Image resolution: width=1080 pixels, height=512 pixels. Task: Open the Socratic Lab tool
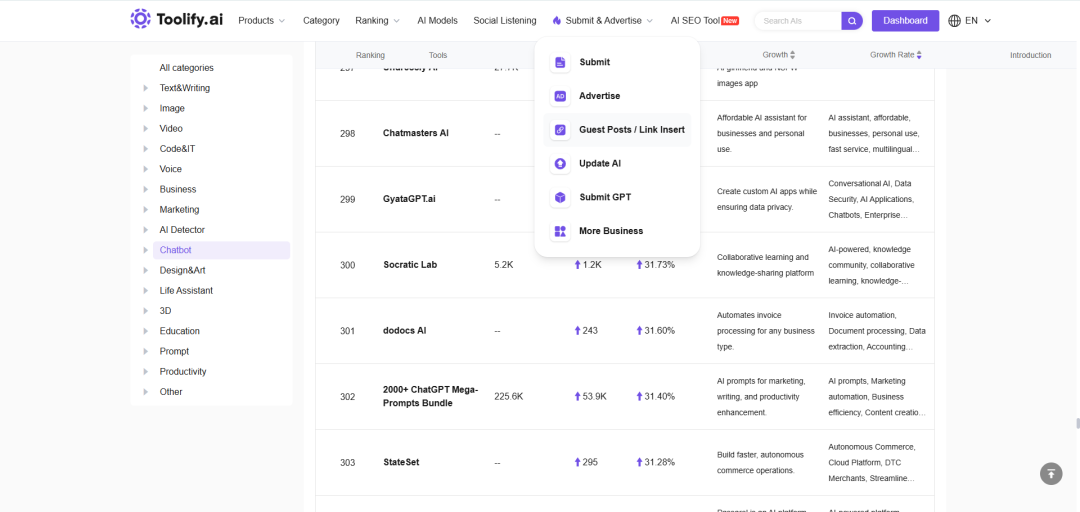coord(410,265)
